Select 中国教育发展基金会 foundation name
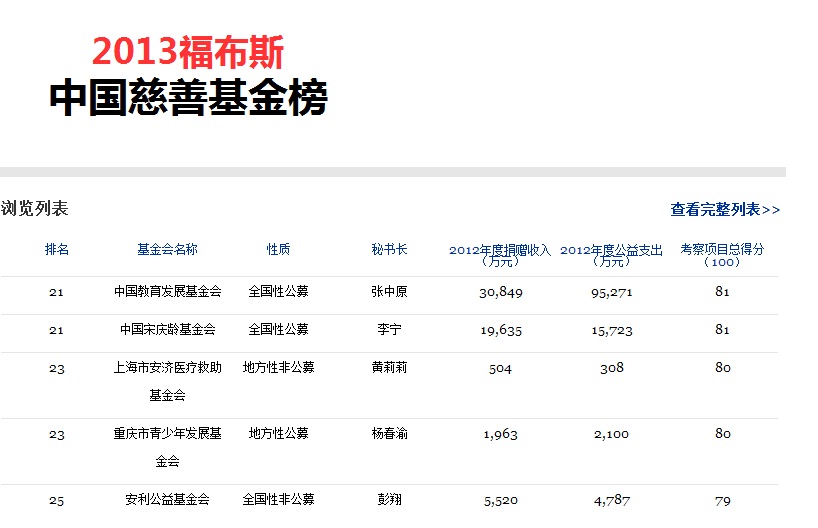Image resolution: width=818 pixels, height=528 pixels. coord(167,291)
